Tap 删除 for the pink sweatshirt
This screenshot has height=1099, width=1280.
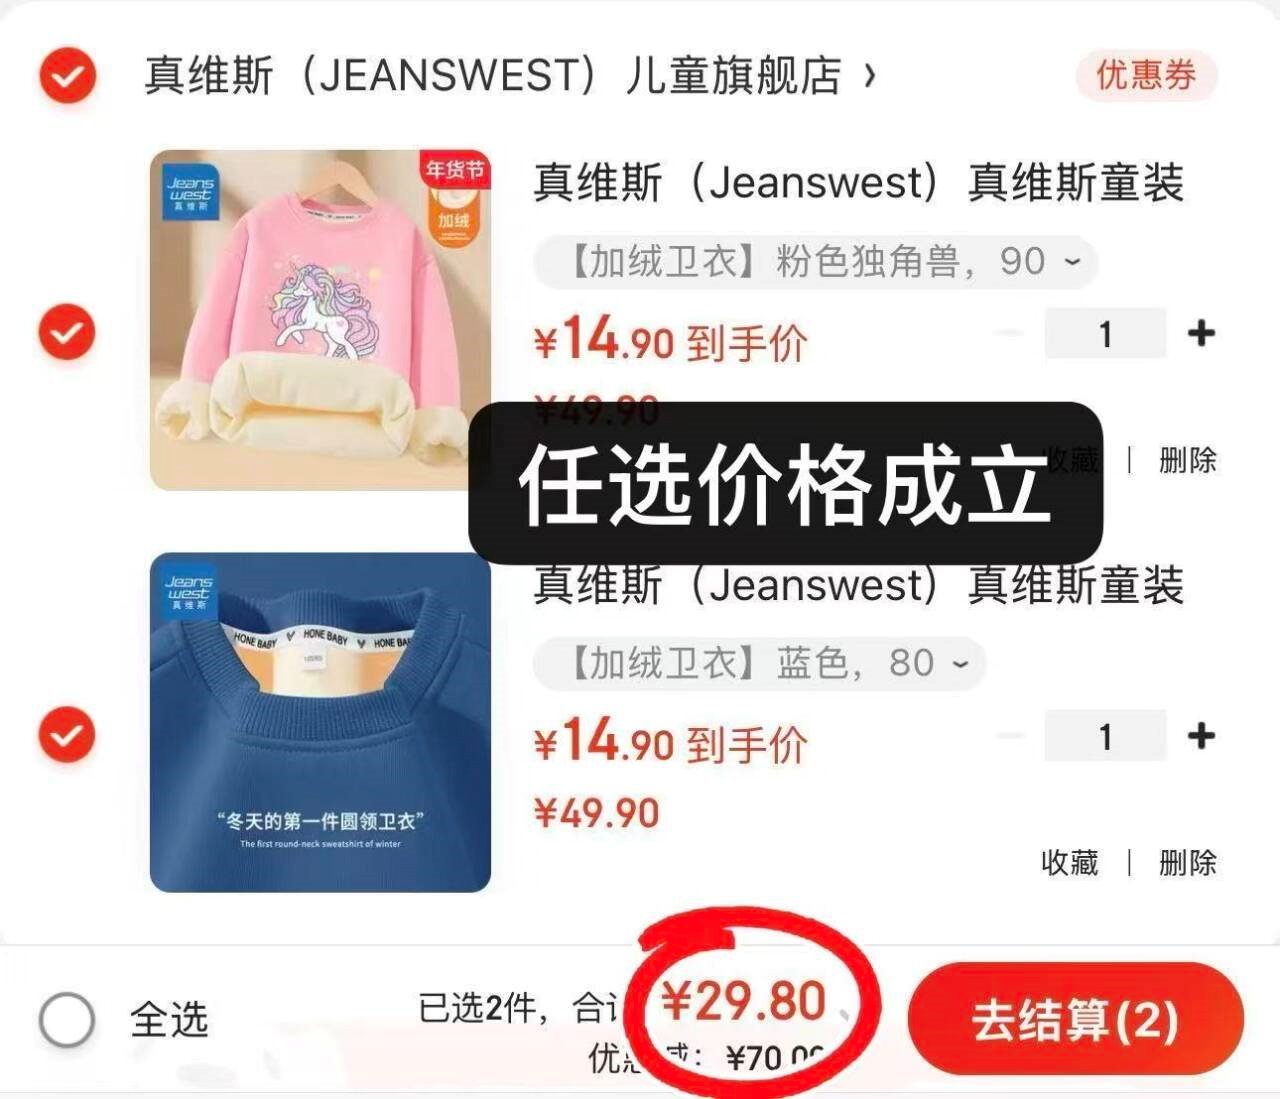pos(1187,460)
